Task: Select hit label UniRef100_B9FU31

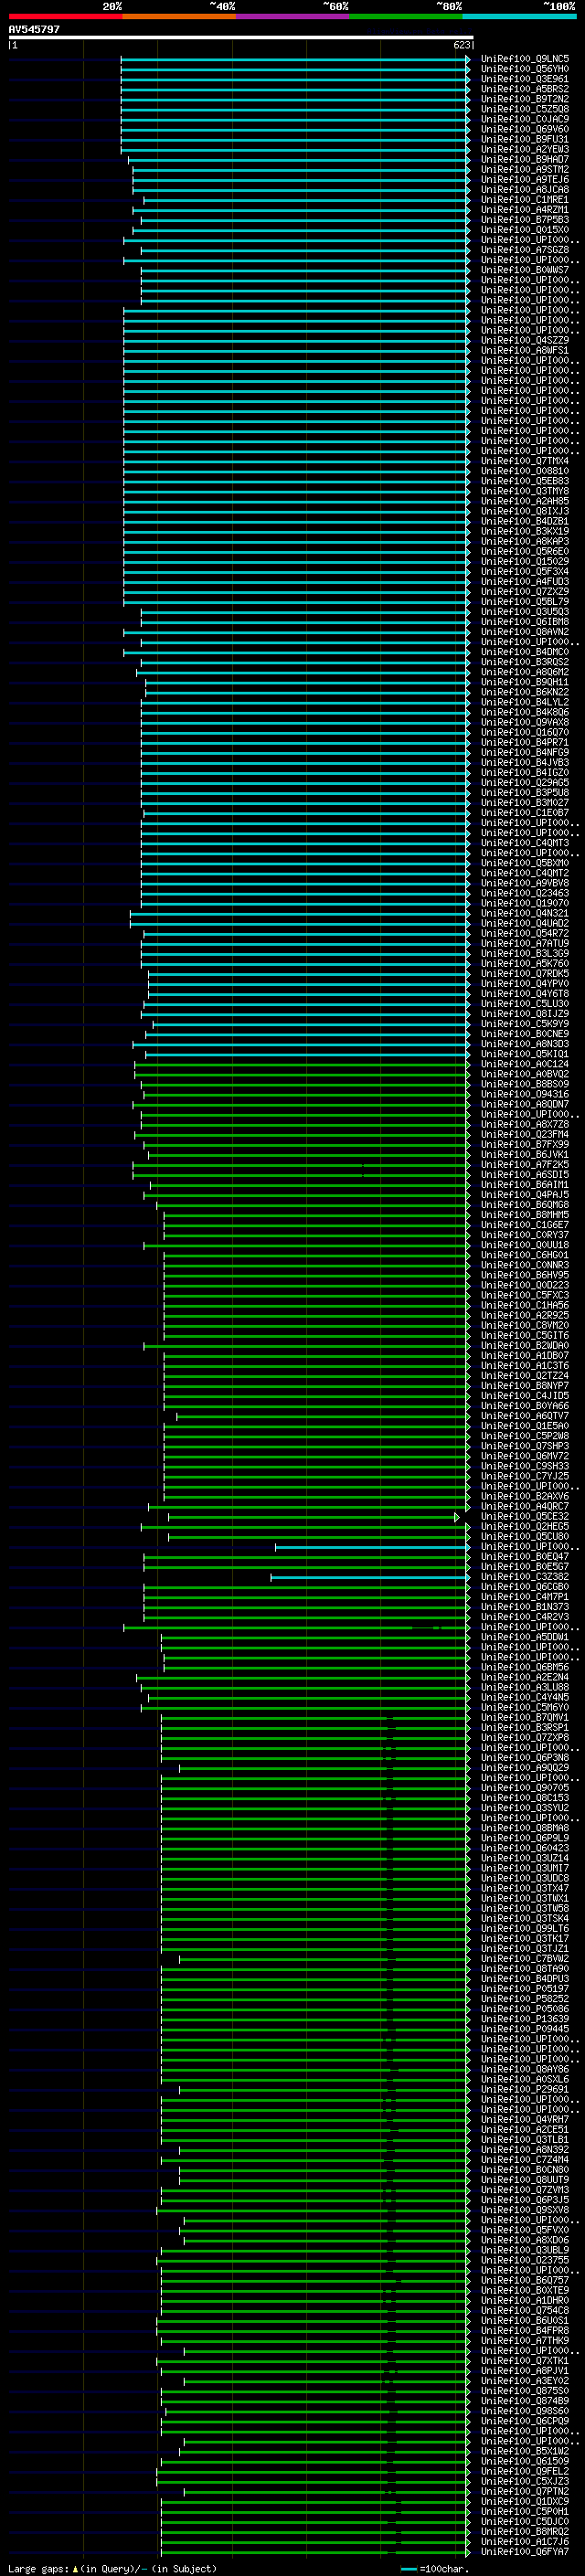Action: (524, 139)
